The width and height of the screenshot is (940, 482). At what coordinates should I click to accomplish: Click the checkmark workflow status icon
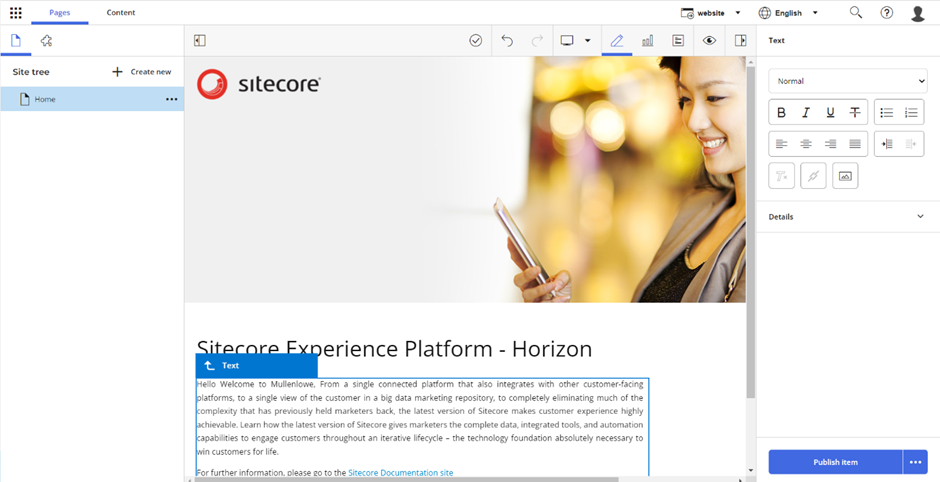(x=475, y=41)
